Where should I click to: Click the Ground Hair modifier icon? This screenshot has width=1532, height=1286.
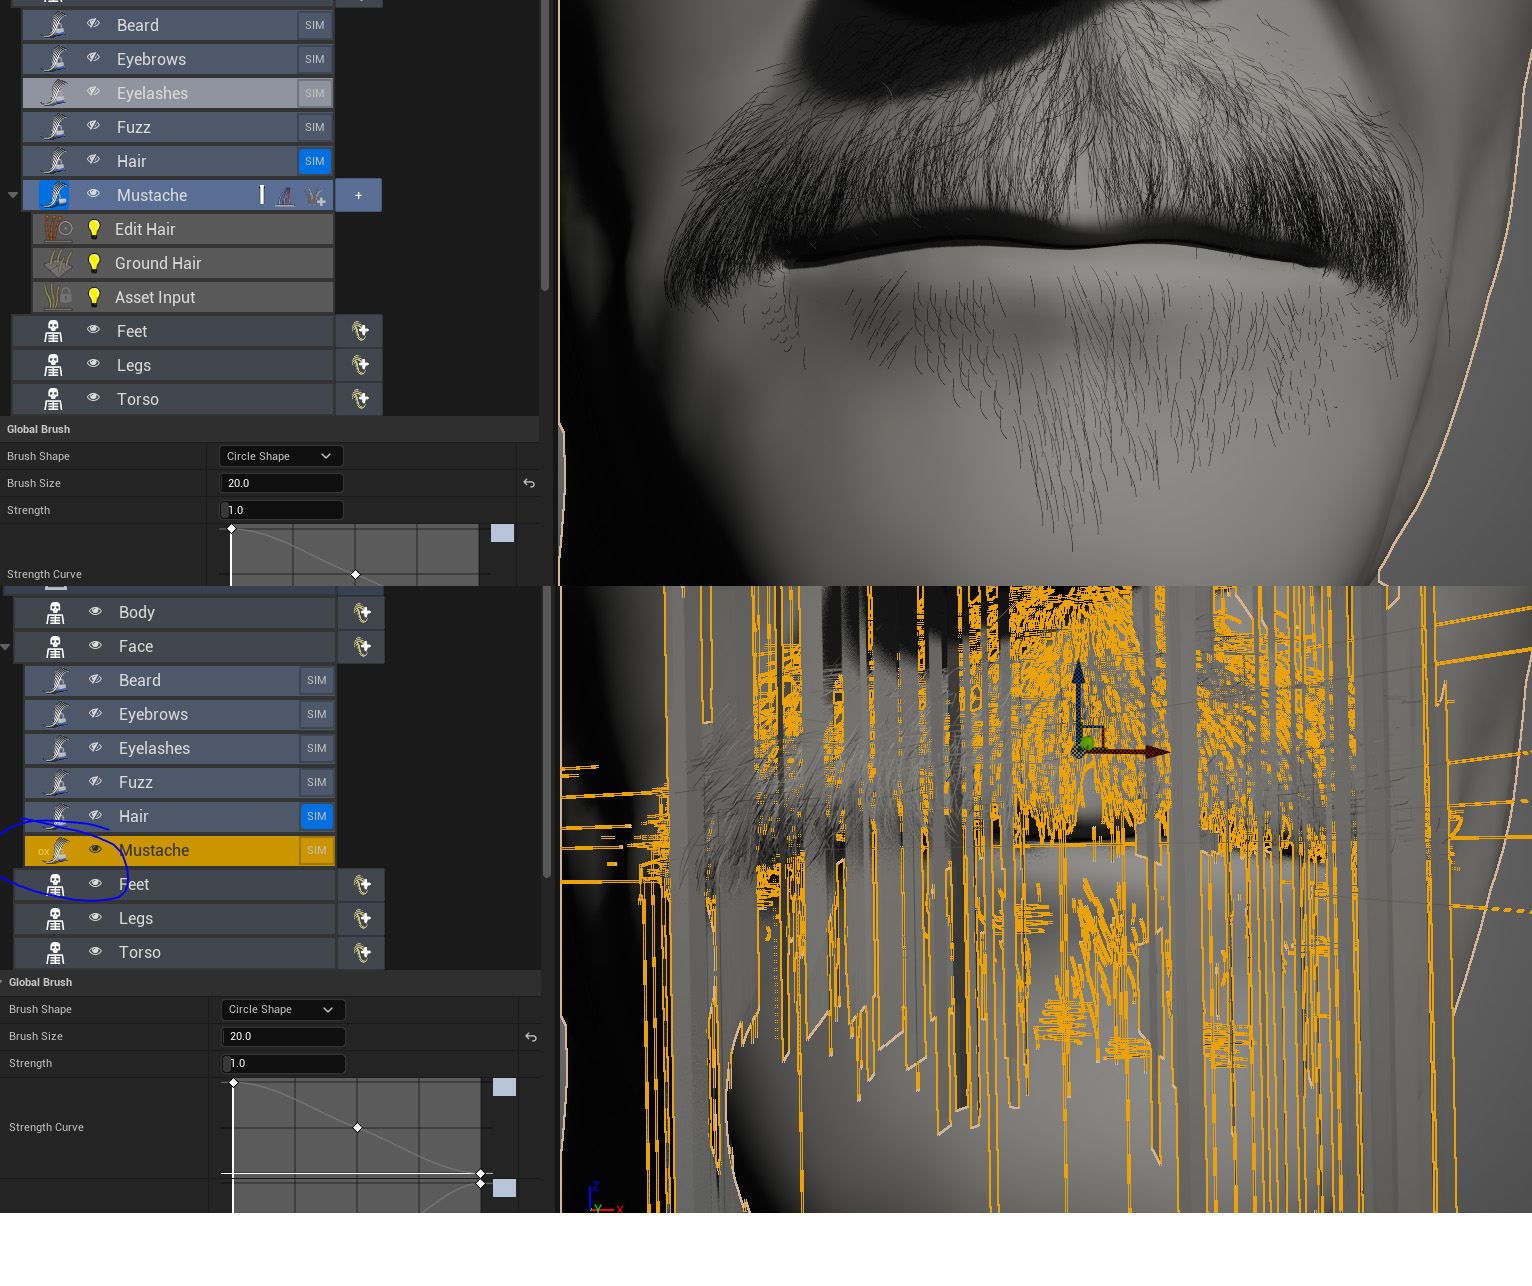[58, 263]
